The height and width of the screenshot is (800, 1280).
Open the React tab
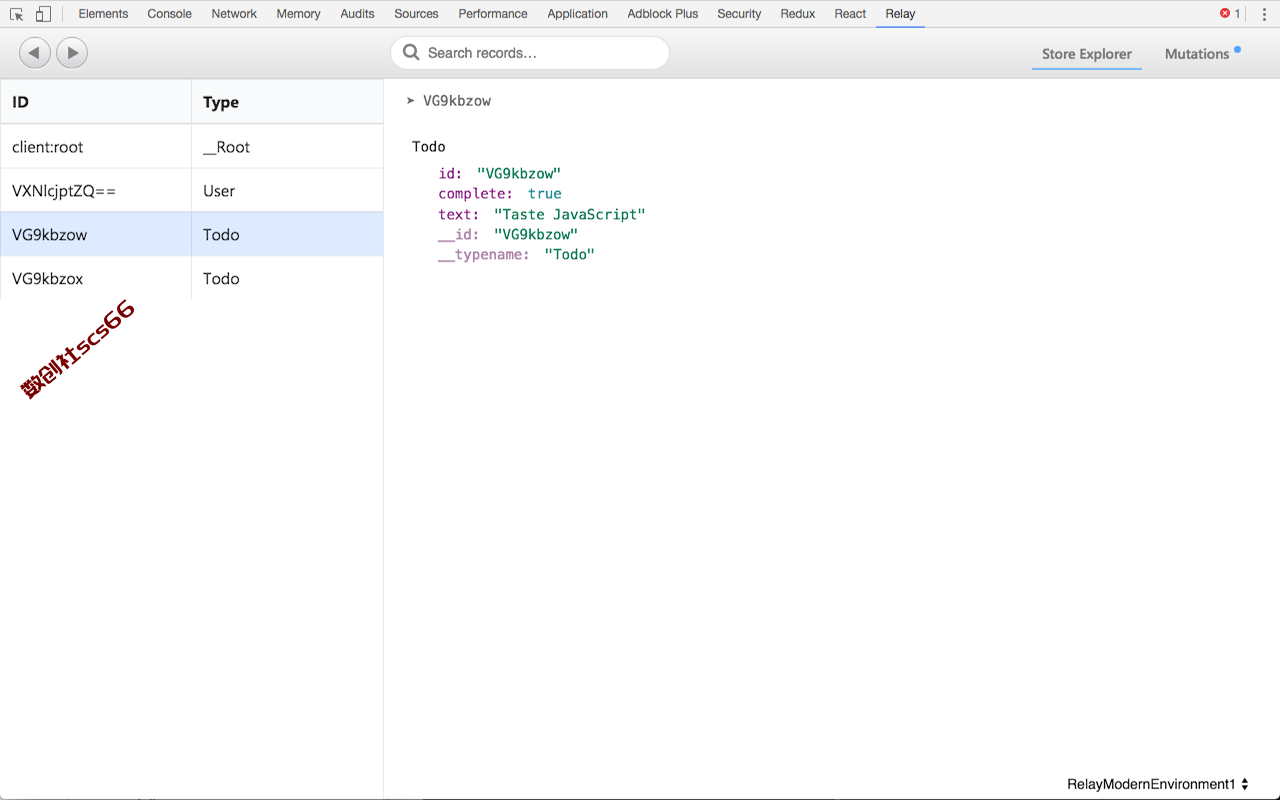(850, 14)
